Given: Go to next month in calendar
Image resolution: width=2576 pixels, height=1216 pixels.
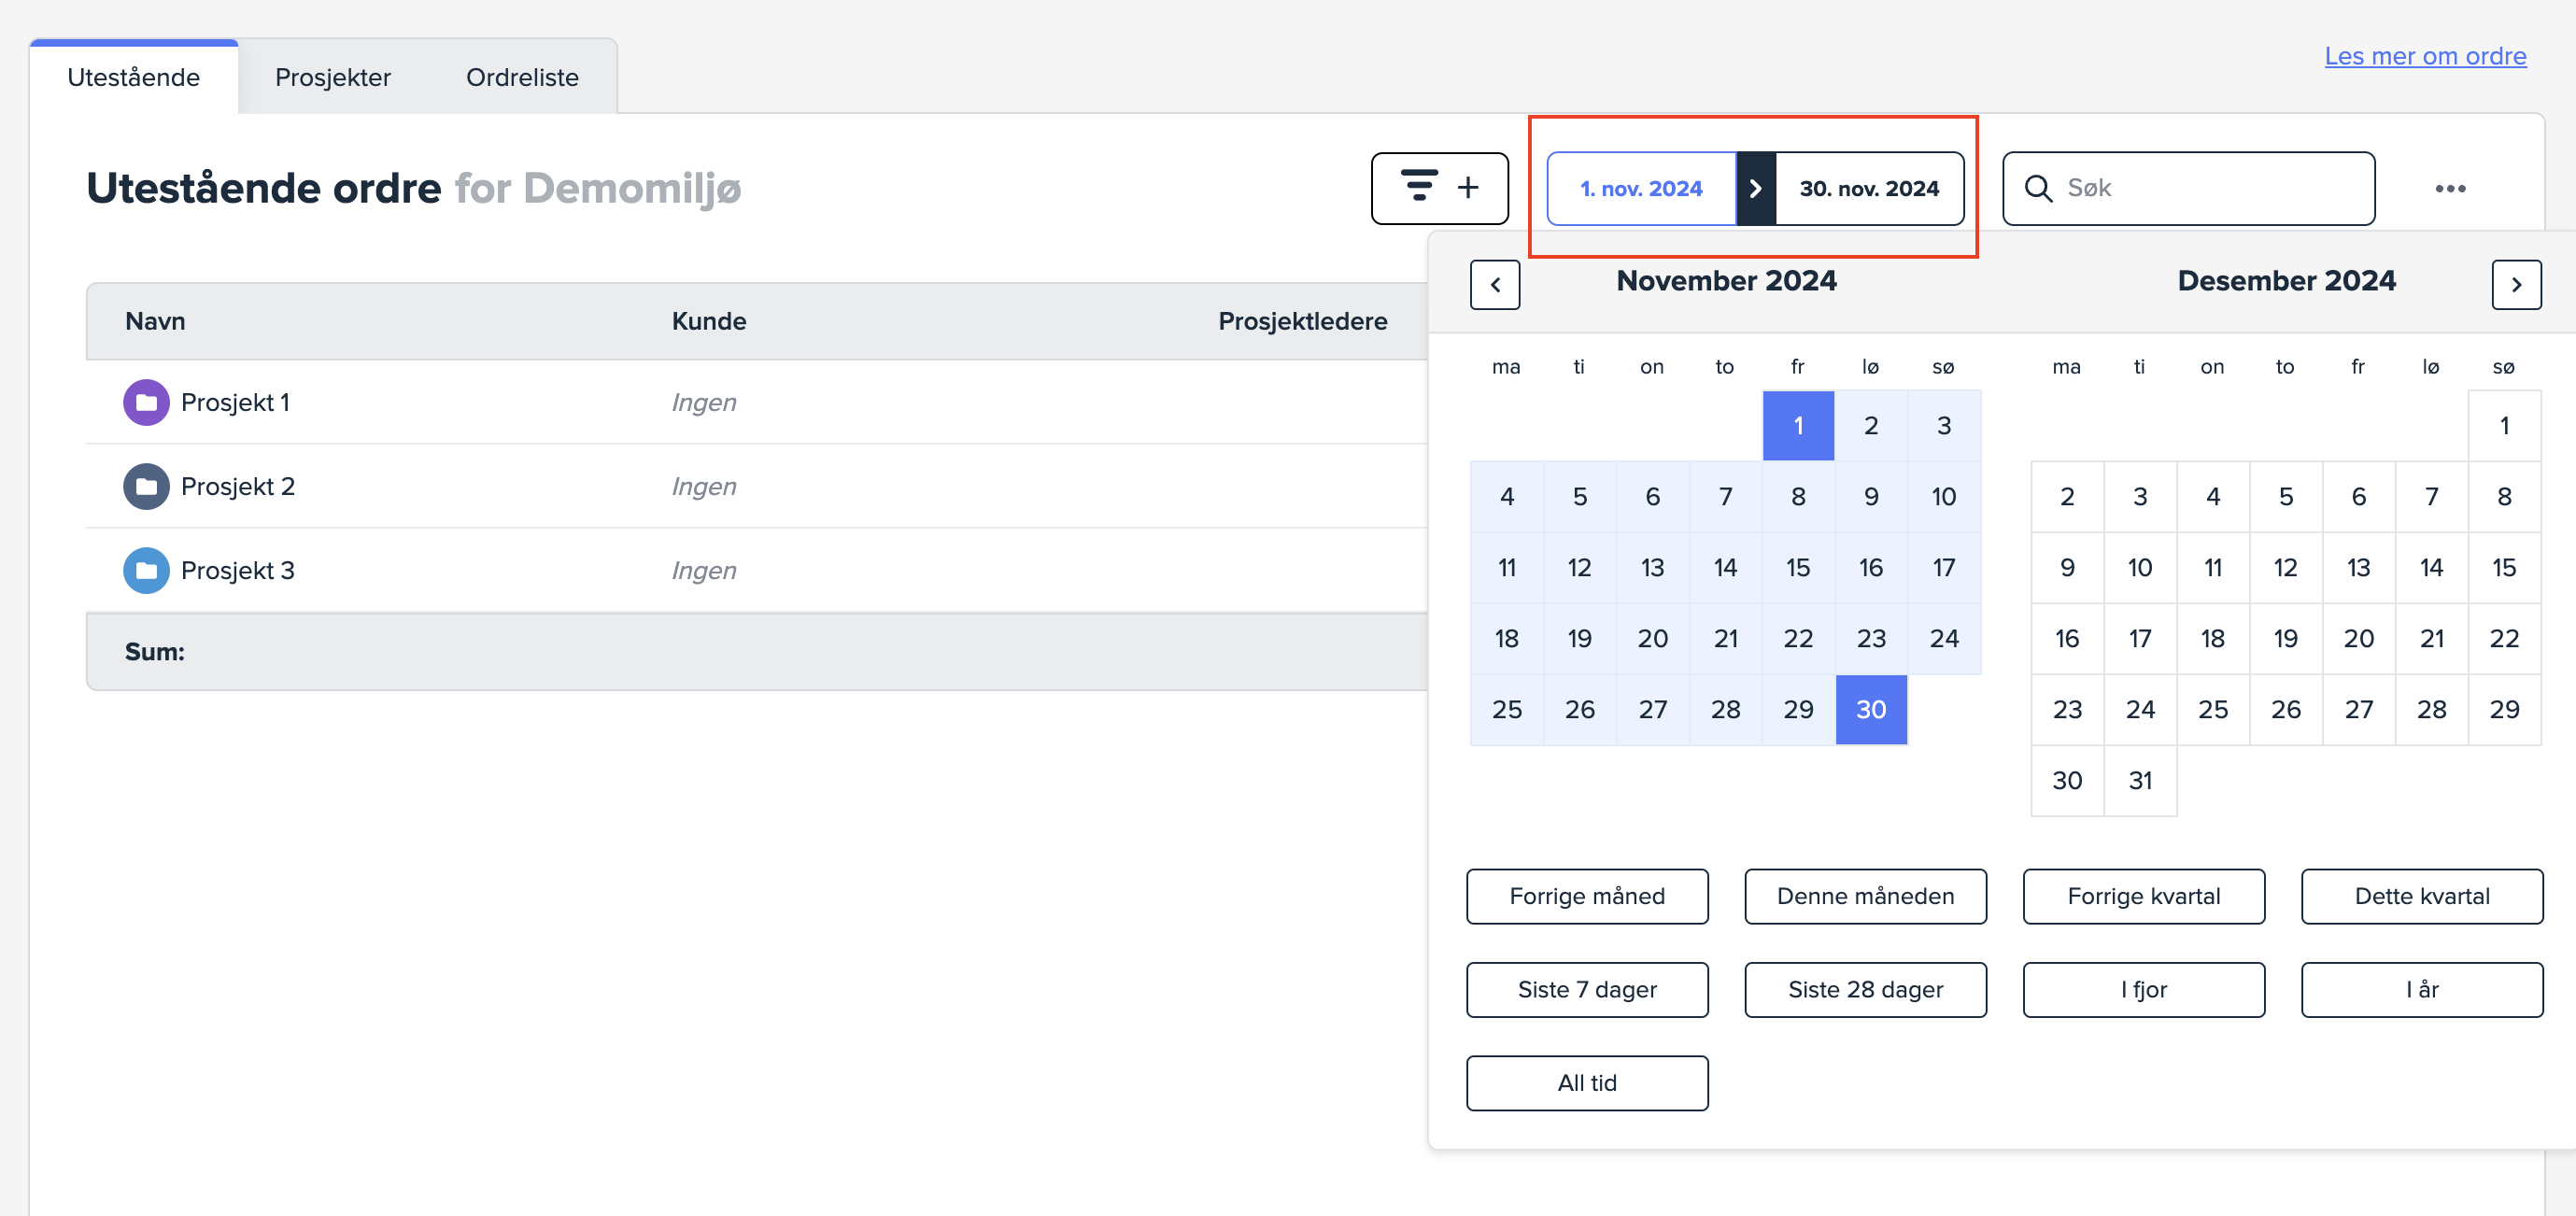Looking at the screenshot, I should pyautogui.click(x=2516, y=285).
